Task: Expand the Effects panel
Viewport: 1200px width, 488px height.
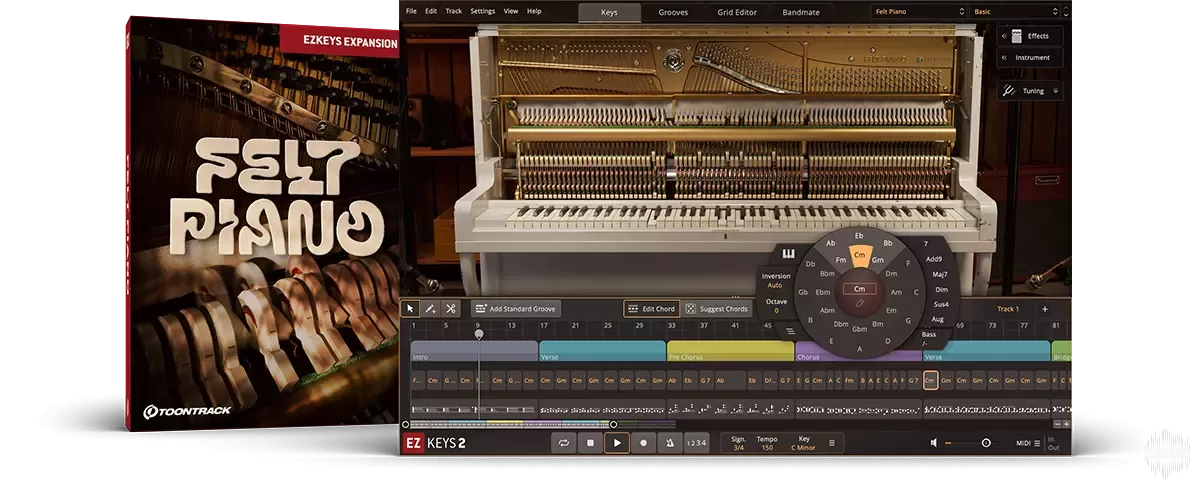Action: click(x=1030, y=36)
